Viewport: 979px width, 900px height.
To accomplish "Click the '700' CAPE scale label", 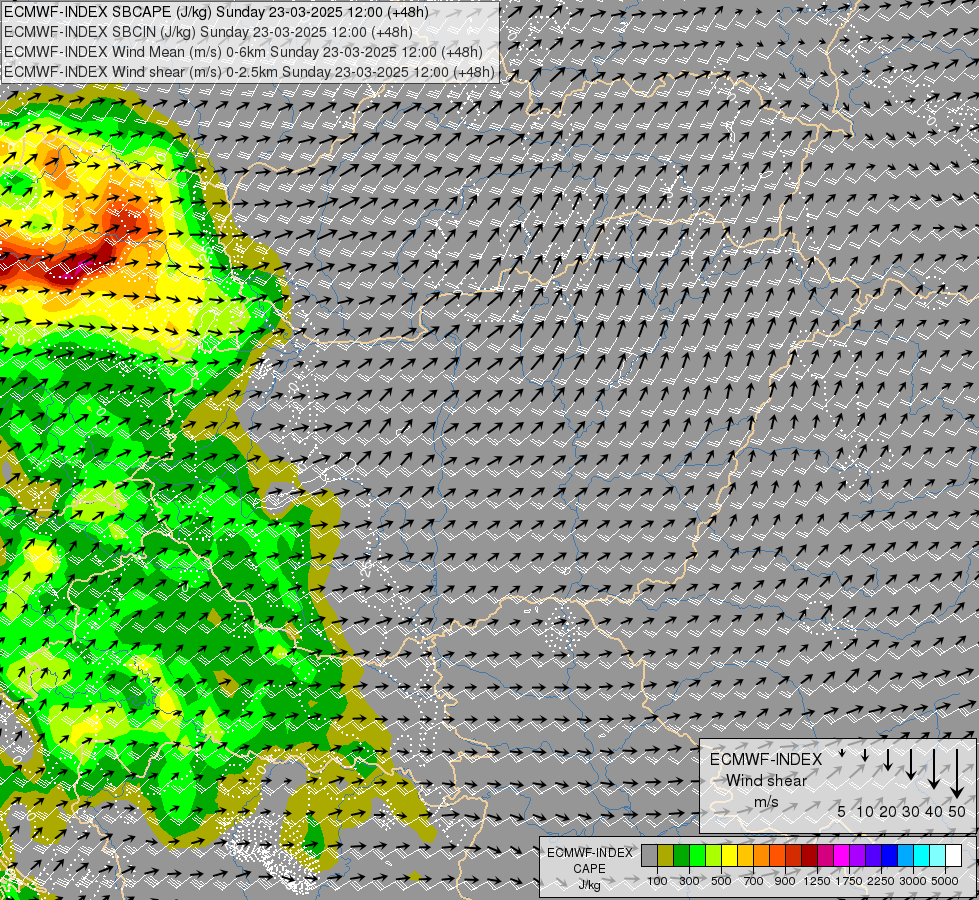I will (754, 881).
